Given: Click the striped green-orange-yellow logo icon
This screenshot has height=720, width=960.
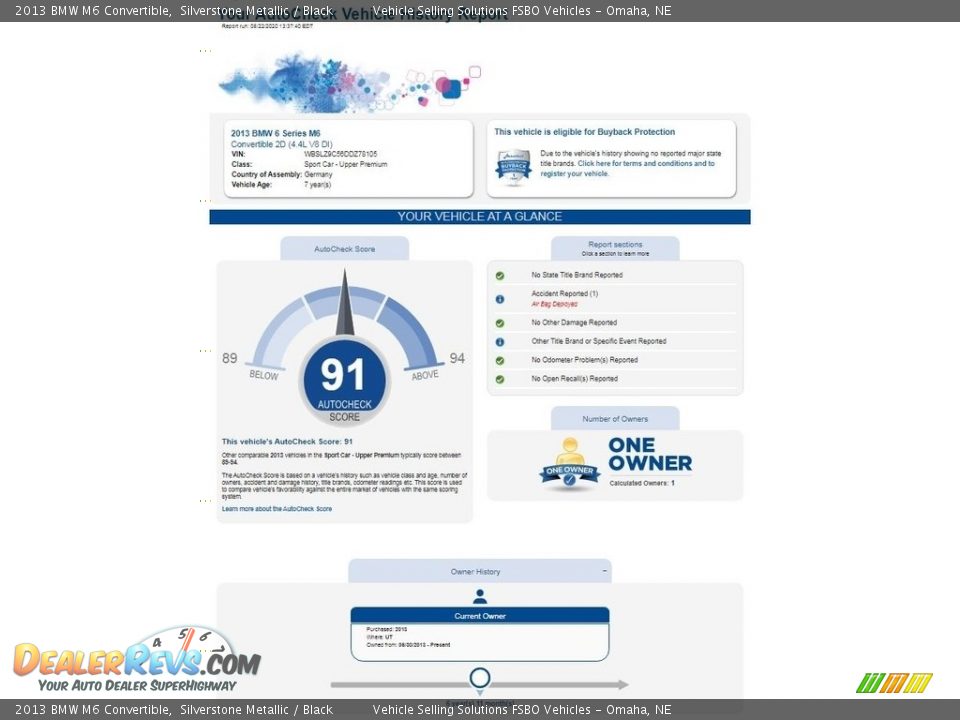Looking at the screenshot, I should 894,683.
